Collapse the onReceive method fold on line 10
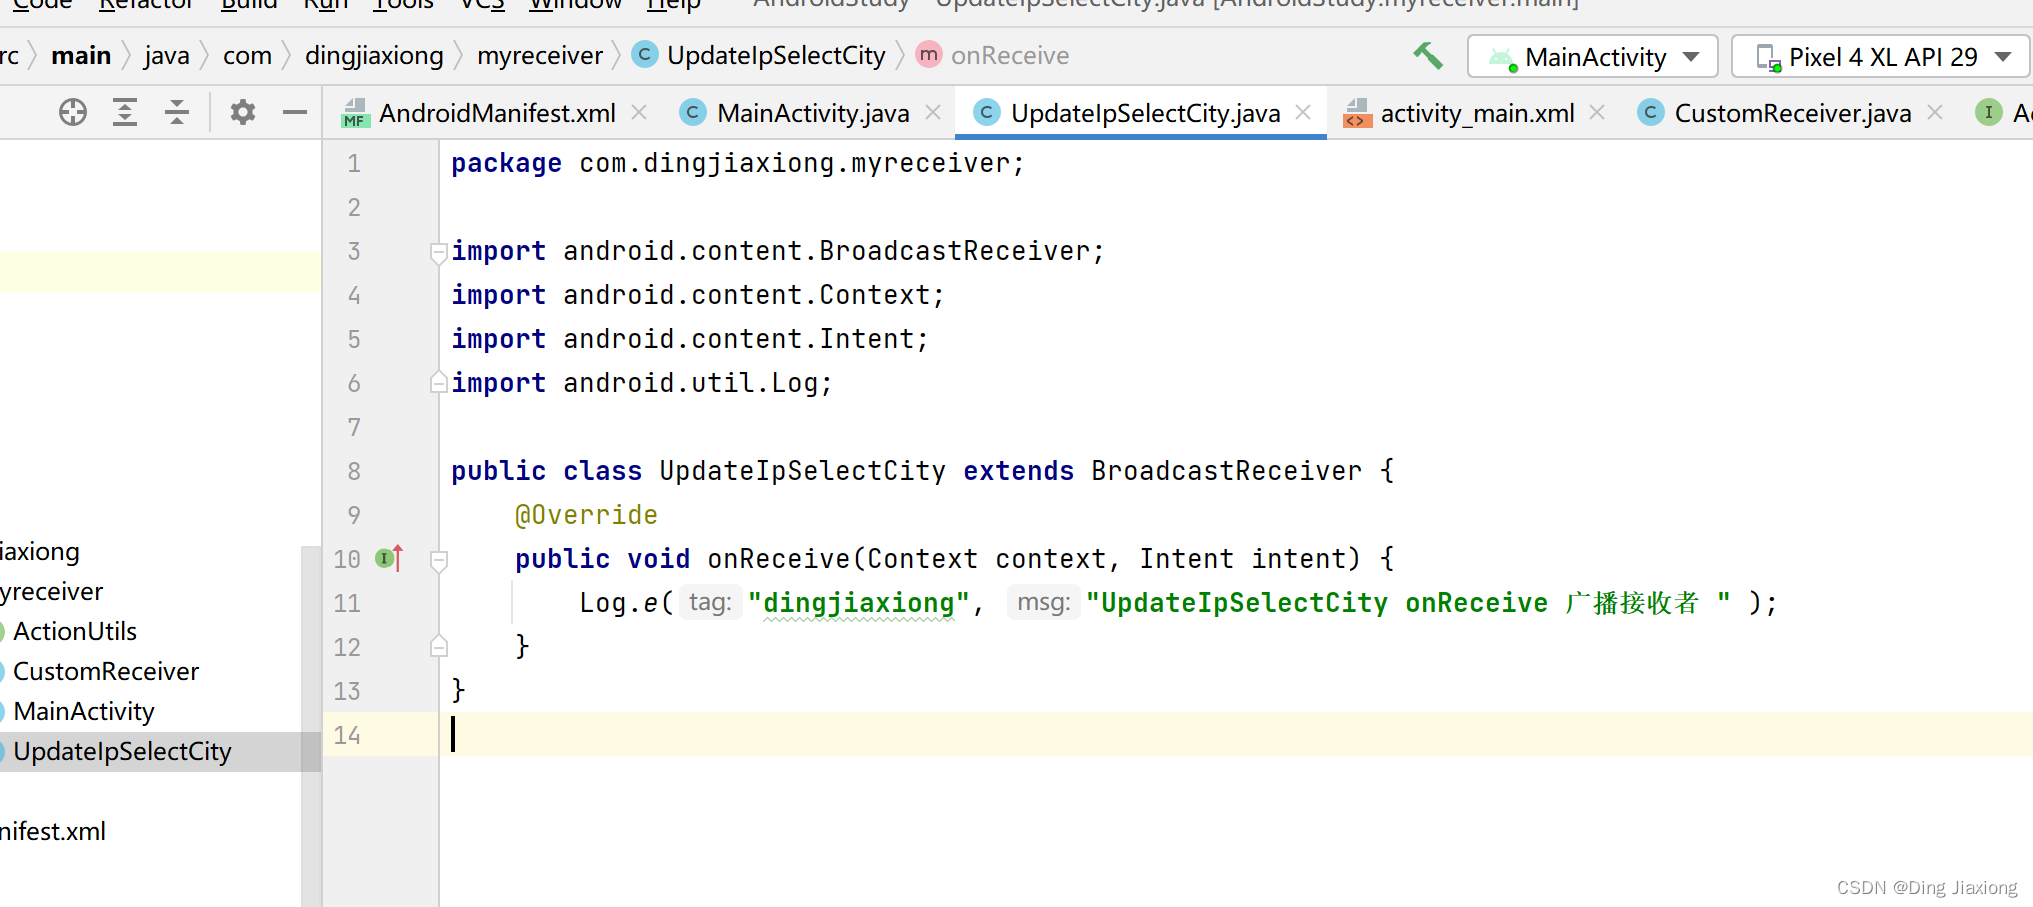2033x907 pixels. [x=438, y=560]
